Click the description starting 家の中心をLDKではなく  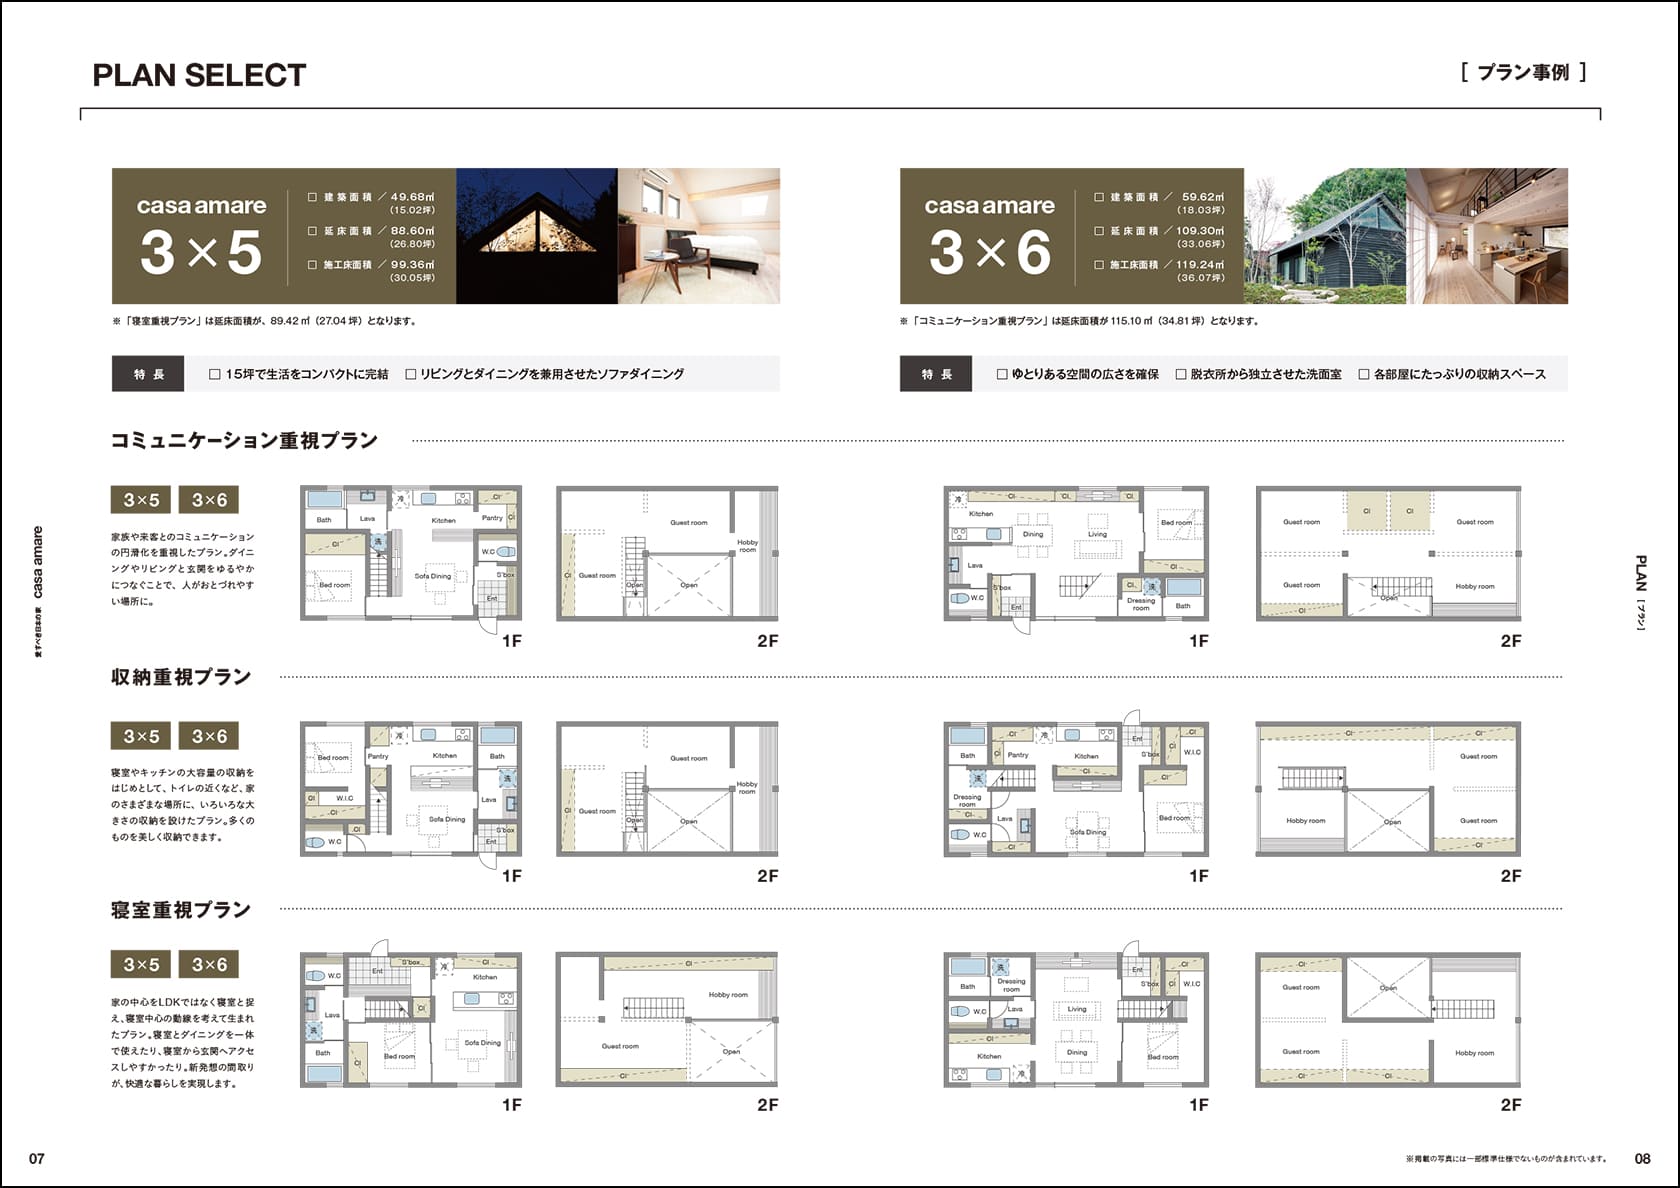pos(183,1042)
